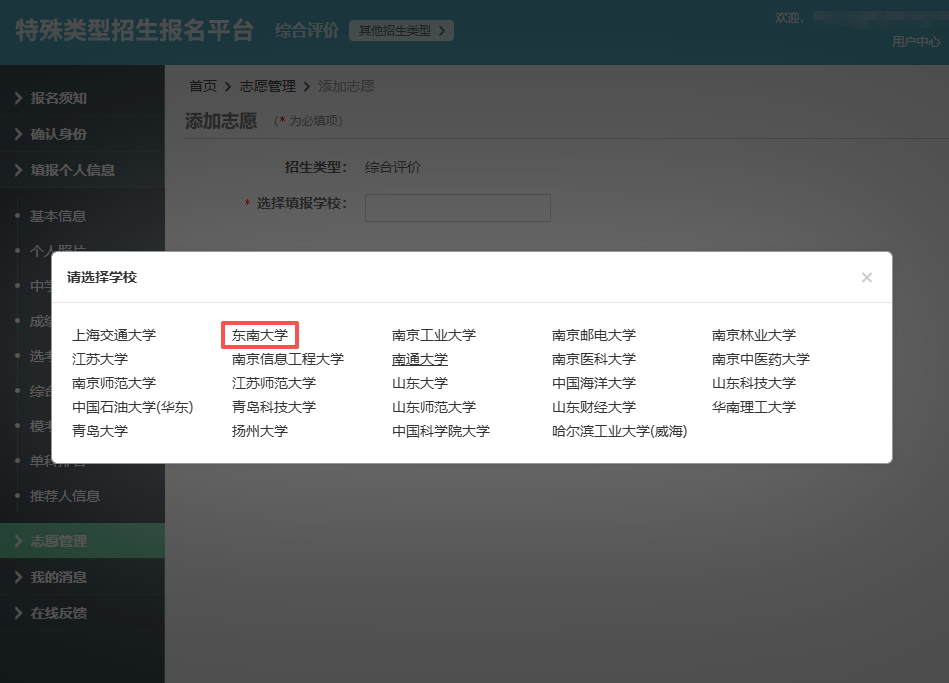This screenshot has height=683, width=949.
Task: Click the chevron icon beside 我的消息
Action: coord(18,577)
